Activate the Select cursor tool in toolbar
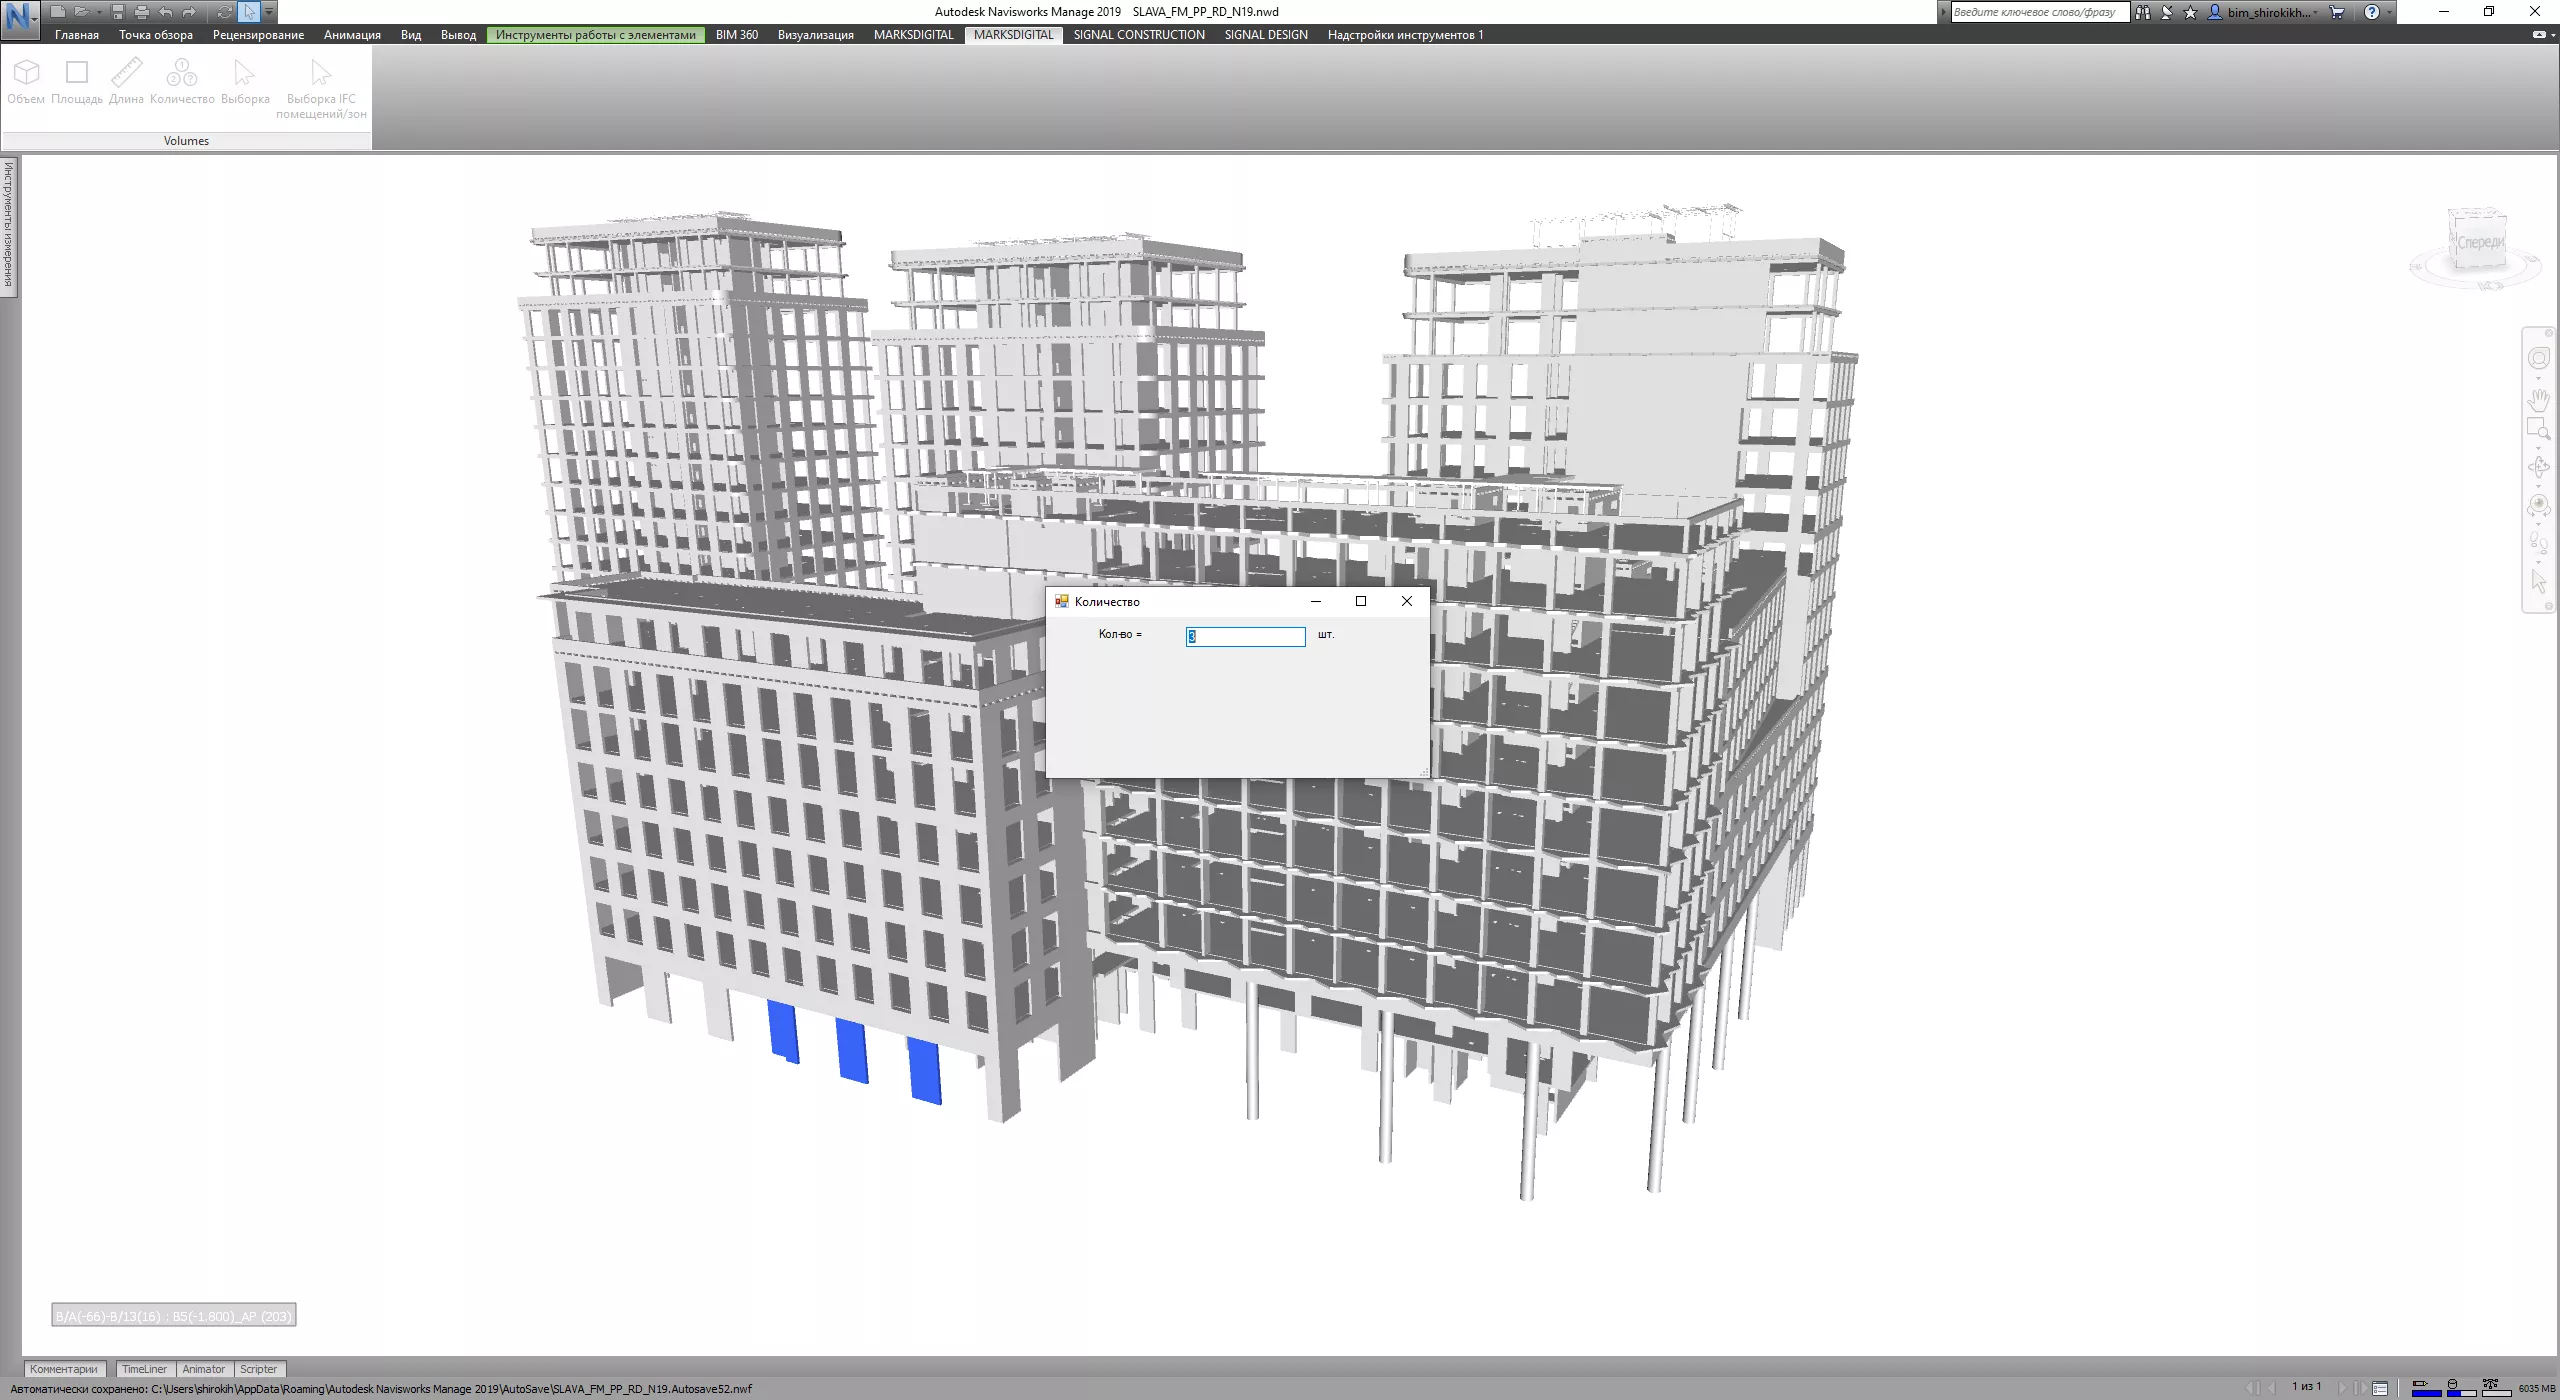Image resolution: width=2560 pixels, height=1400 pixels. pyautogui.click(x=249, y=12)
